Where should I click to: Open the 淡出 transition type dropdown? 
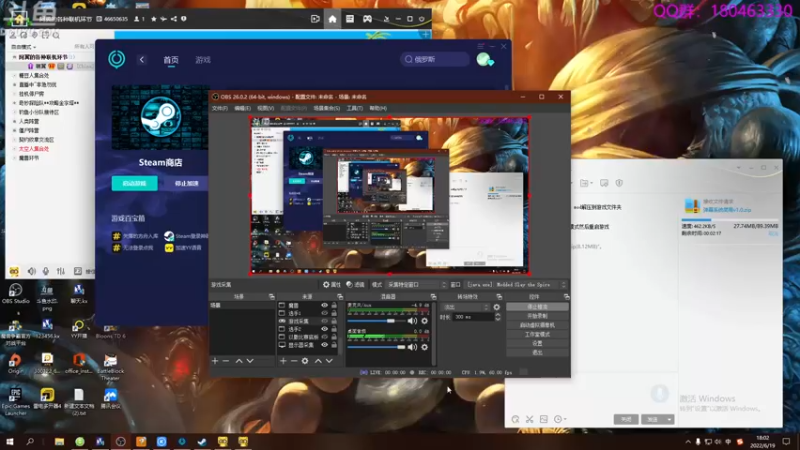pyautogui.click(x=466, y=307)
